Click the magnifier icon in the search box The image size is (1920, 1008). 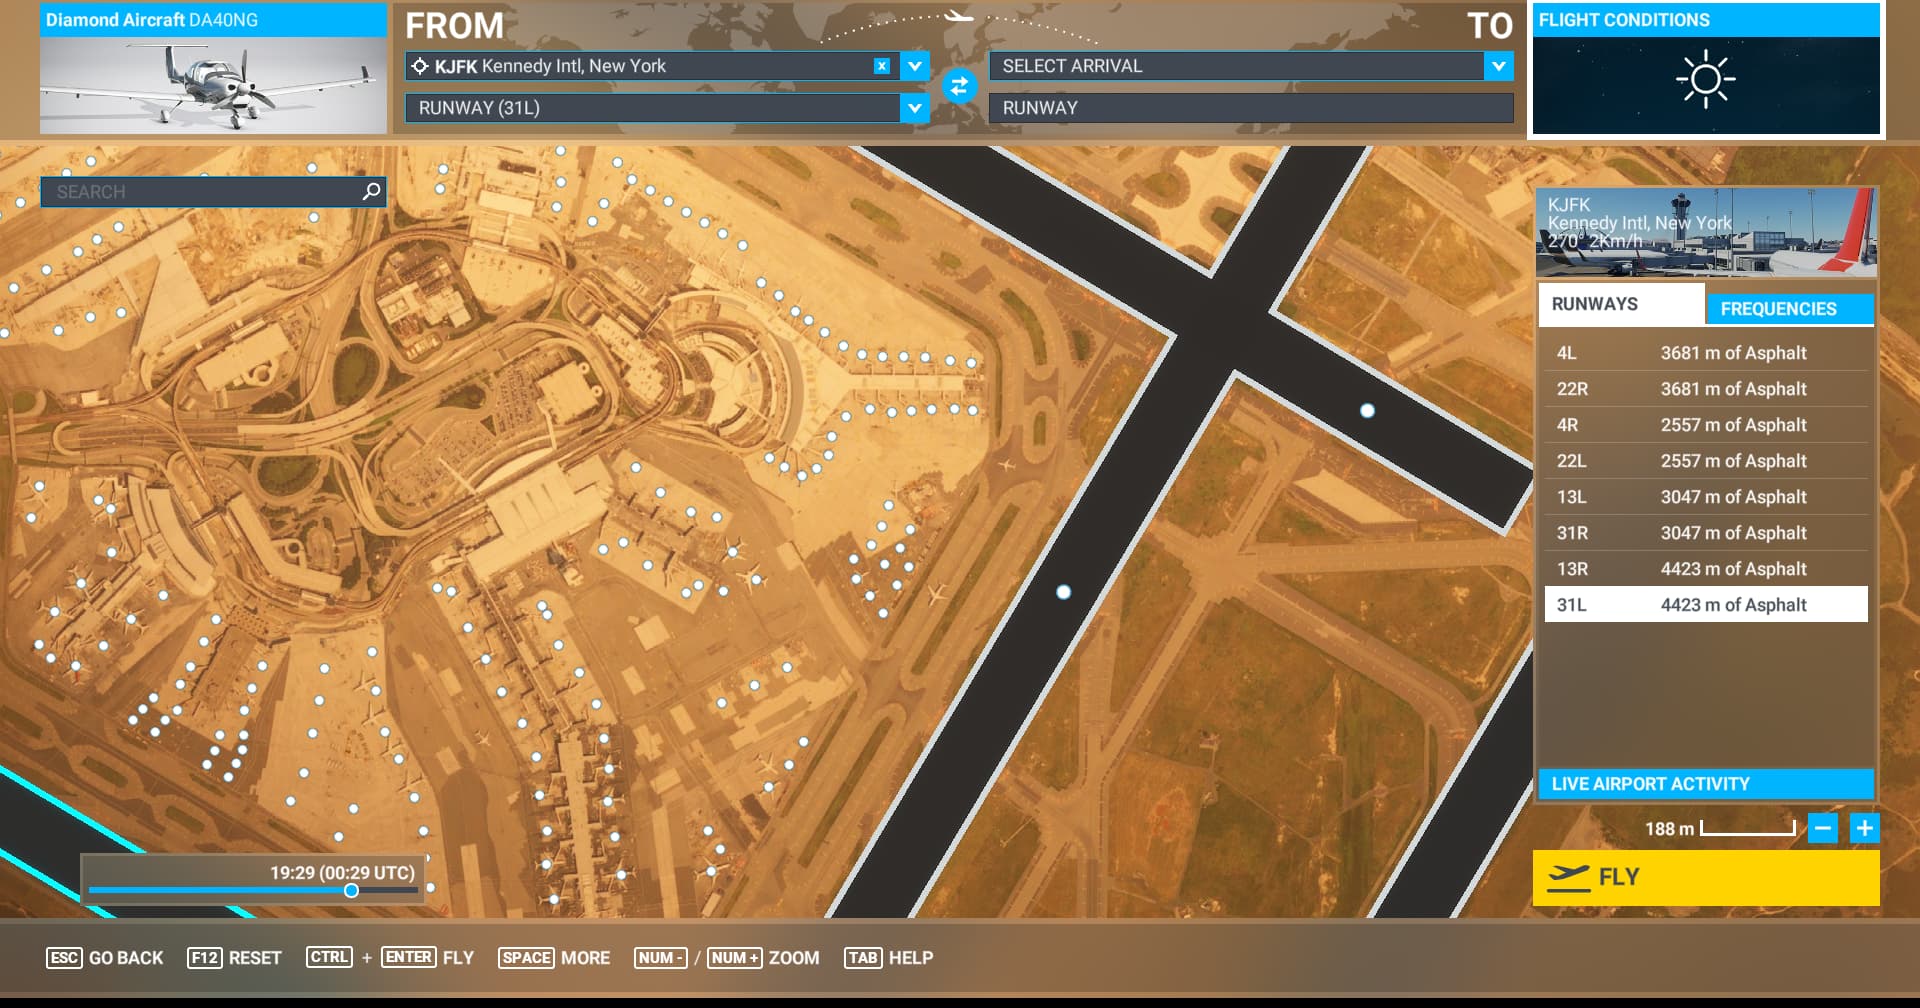tap(371, 191)
